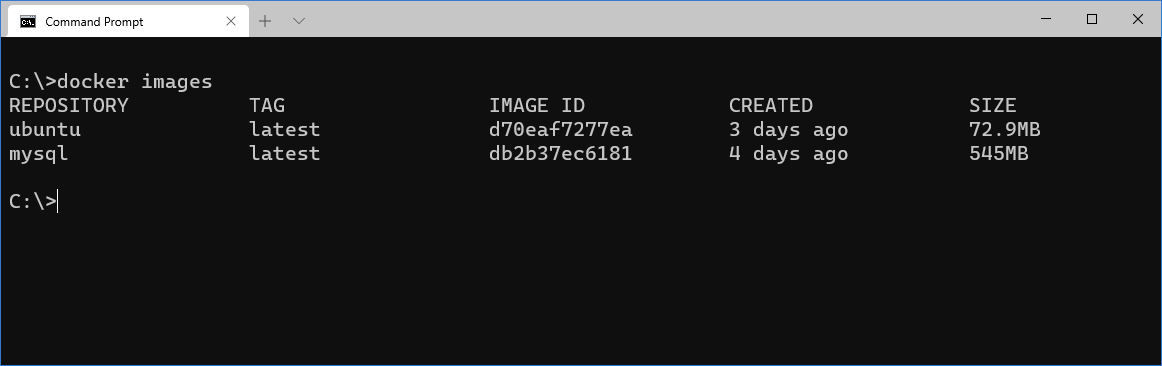Expand the new tab profile dropdown

[x=299, y=21]
